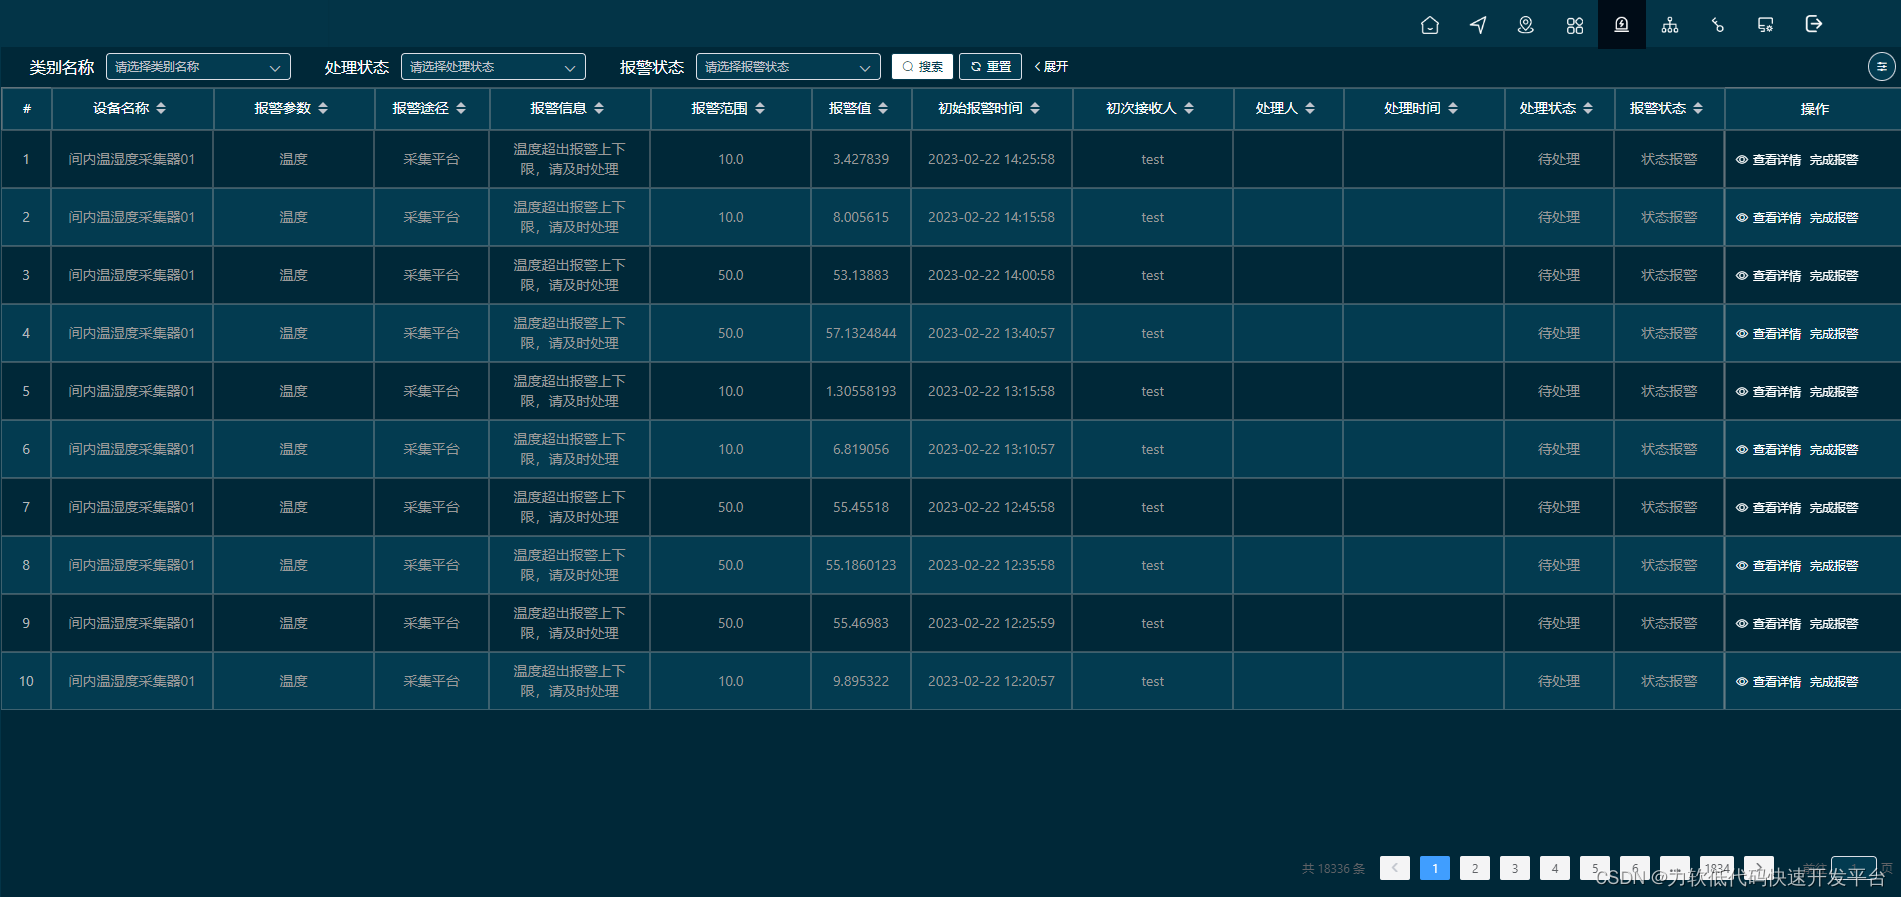View details (查看详情) for row 6
Viewport: 1901px width, 897px height.
(x=1768, y=450)
